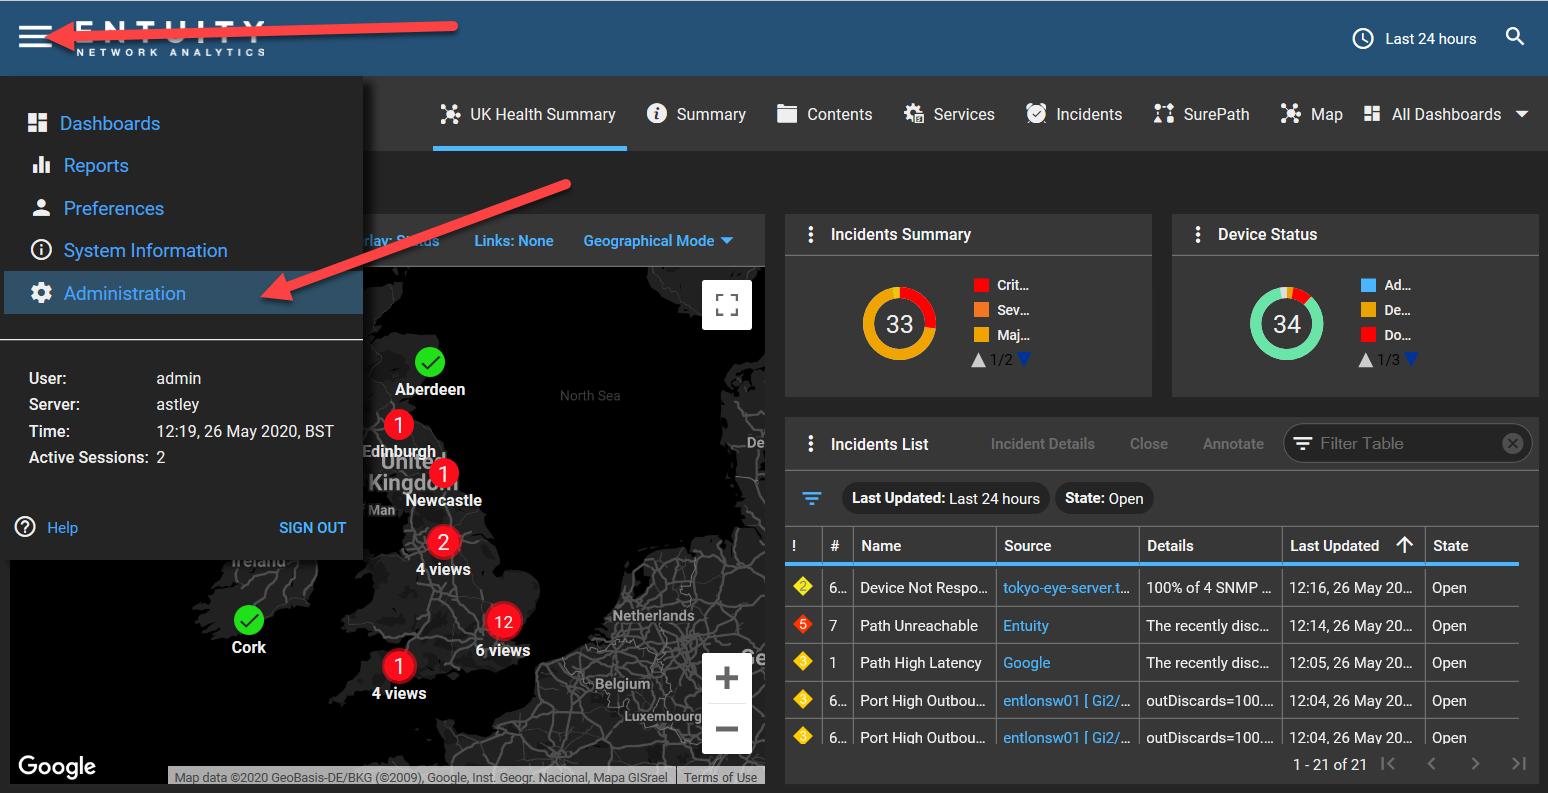Zoom in on the map

[x=727, y=678]
